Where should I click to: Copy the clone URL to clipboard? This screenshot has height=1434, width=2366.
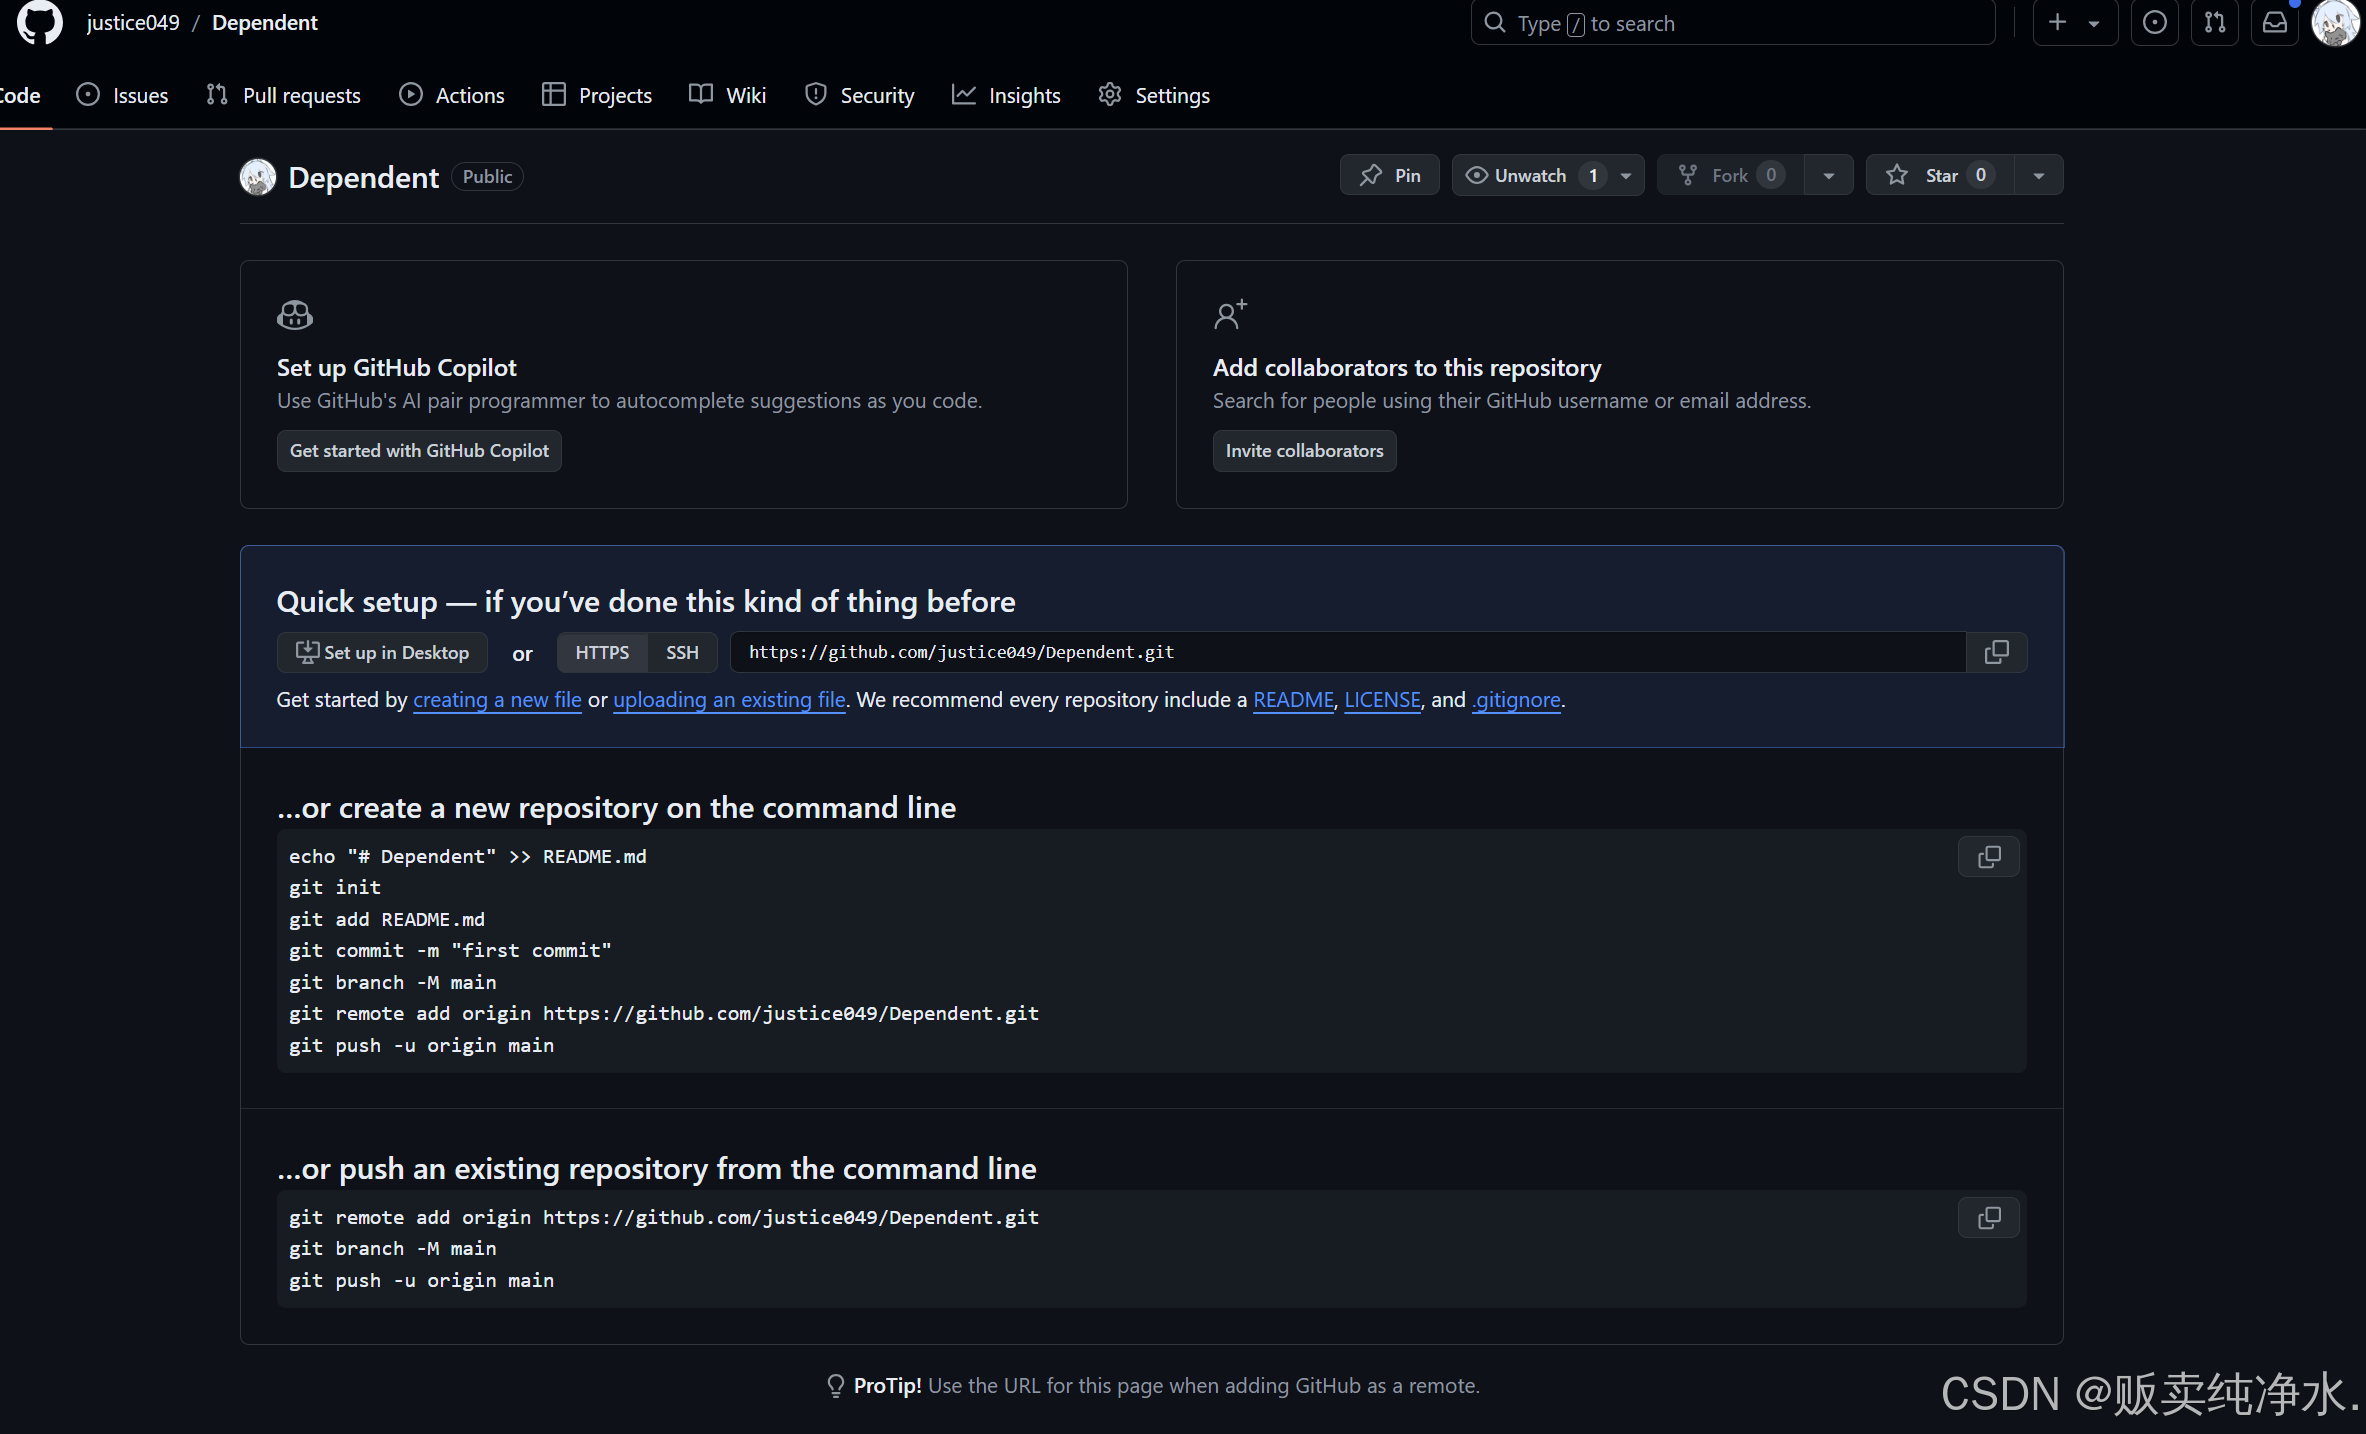[1997, 652]
